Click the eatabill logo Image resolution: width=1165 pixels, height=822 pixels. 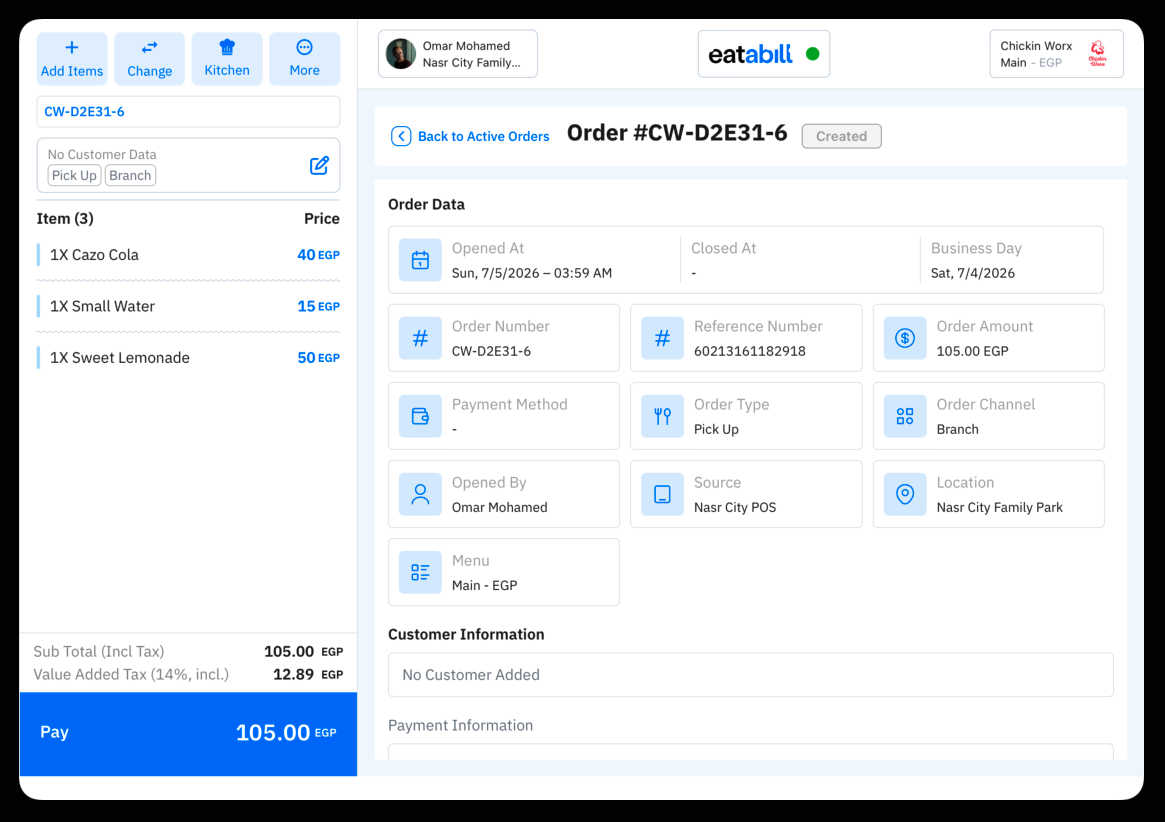pyautogui.click(x=750, y=54)
